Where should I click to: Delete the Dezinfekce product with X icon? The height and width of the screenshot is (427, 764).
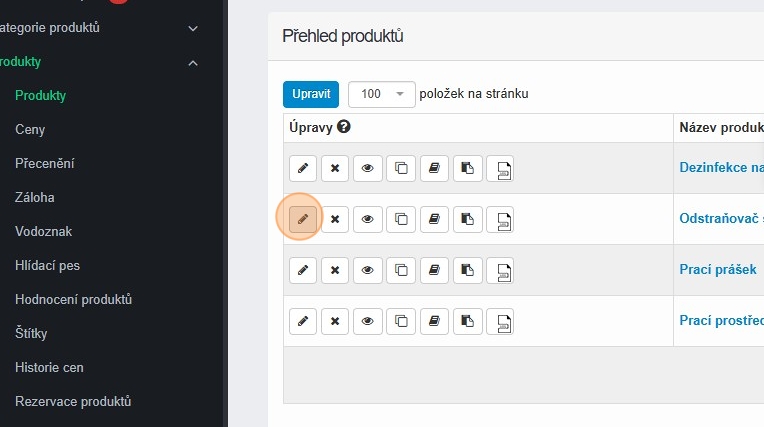[x=335, y=168]
